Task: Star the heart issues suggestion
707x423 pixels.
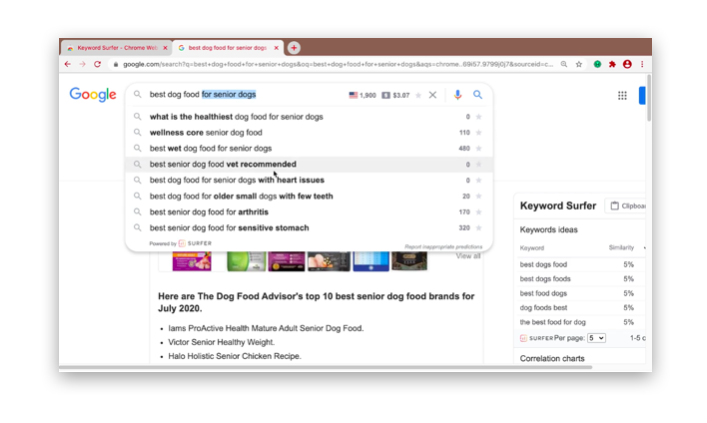Action: [x=479, y=180]
